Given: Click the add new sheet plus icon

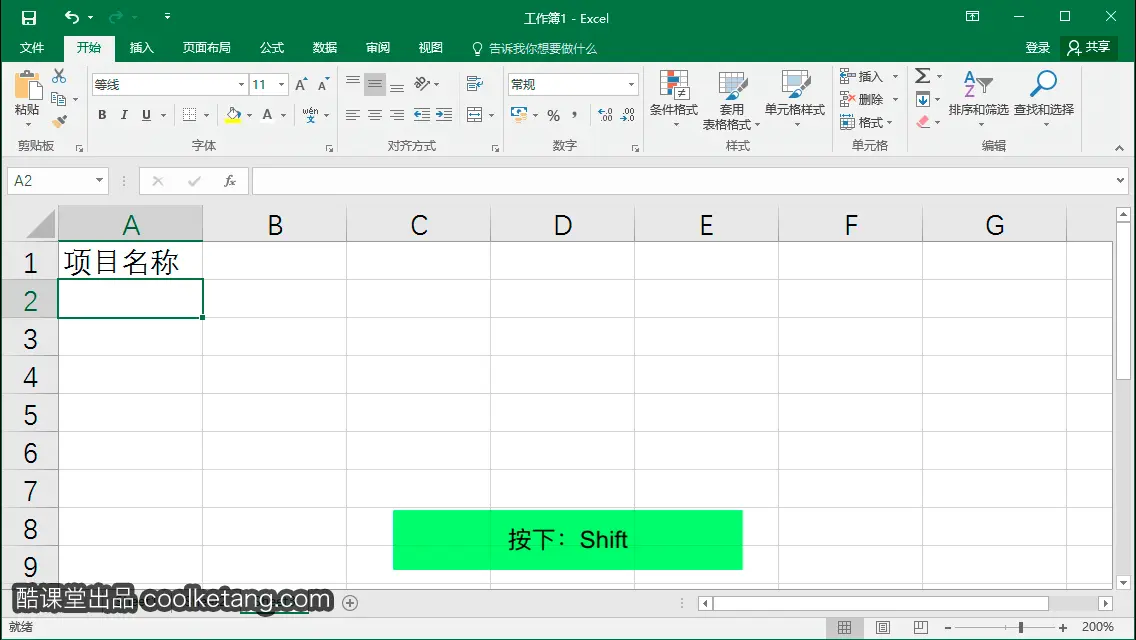Looking at the screenshot, I should (x=350, y=603).
